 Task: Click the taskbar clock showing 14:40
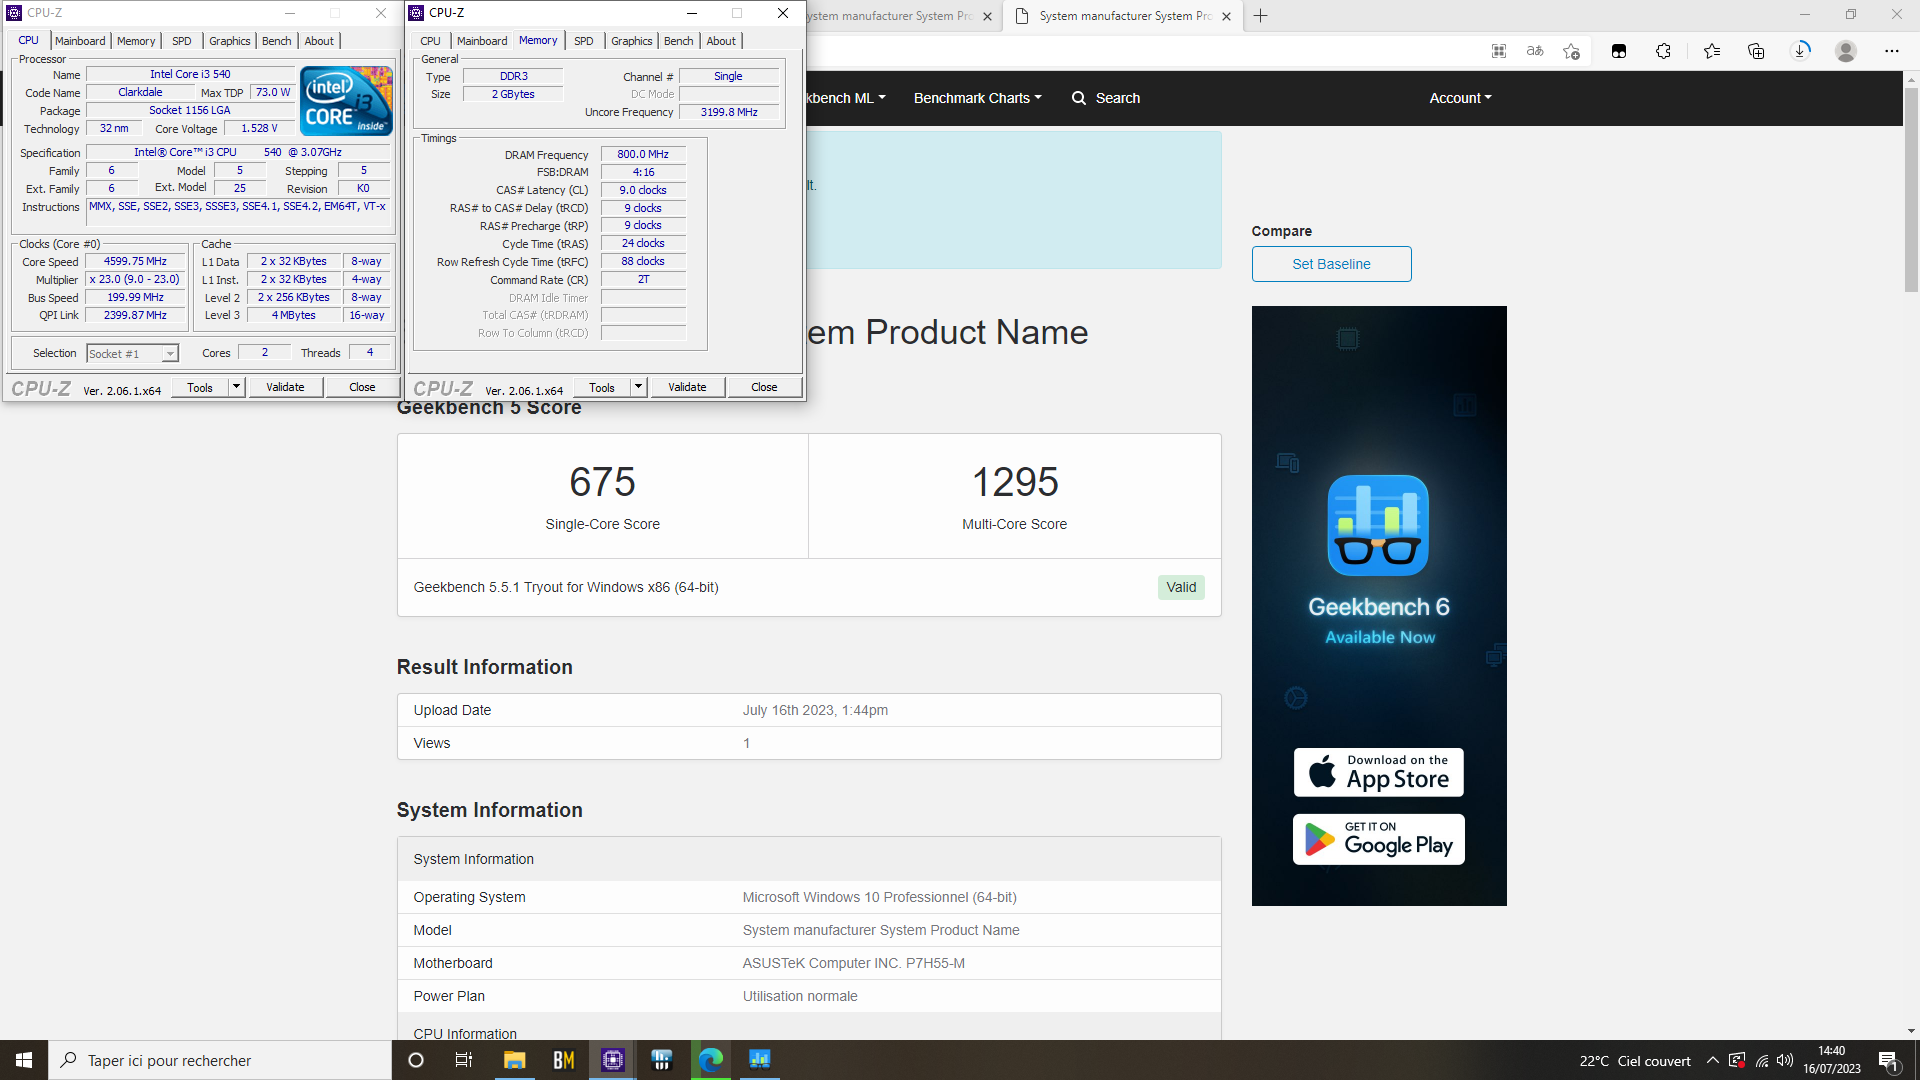[1832, 1060]
